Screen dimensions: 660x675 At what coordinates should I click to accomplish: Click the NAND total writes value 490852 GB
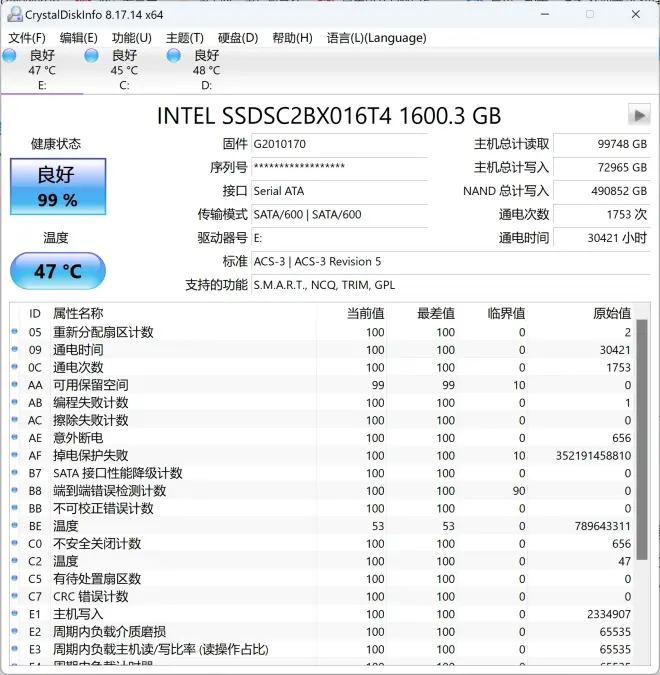(x=601, y=191)
